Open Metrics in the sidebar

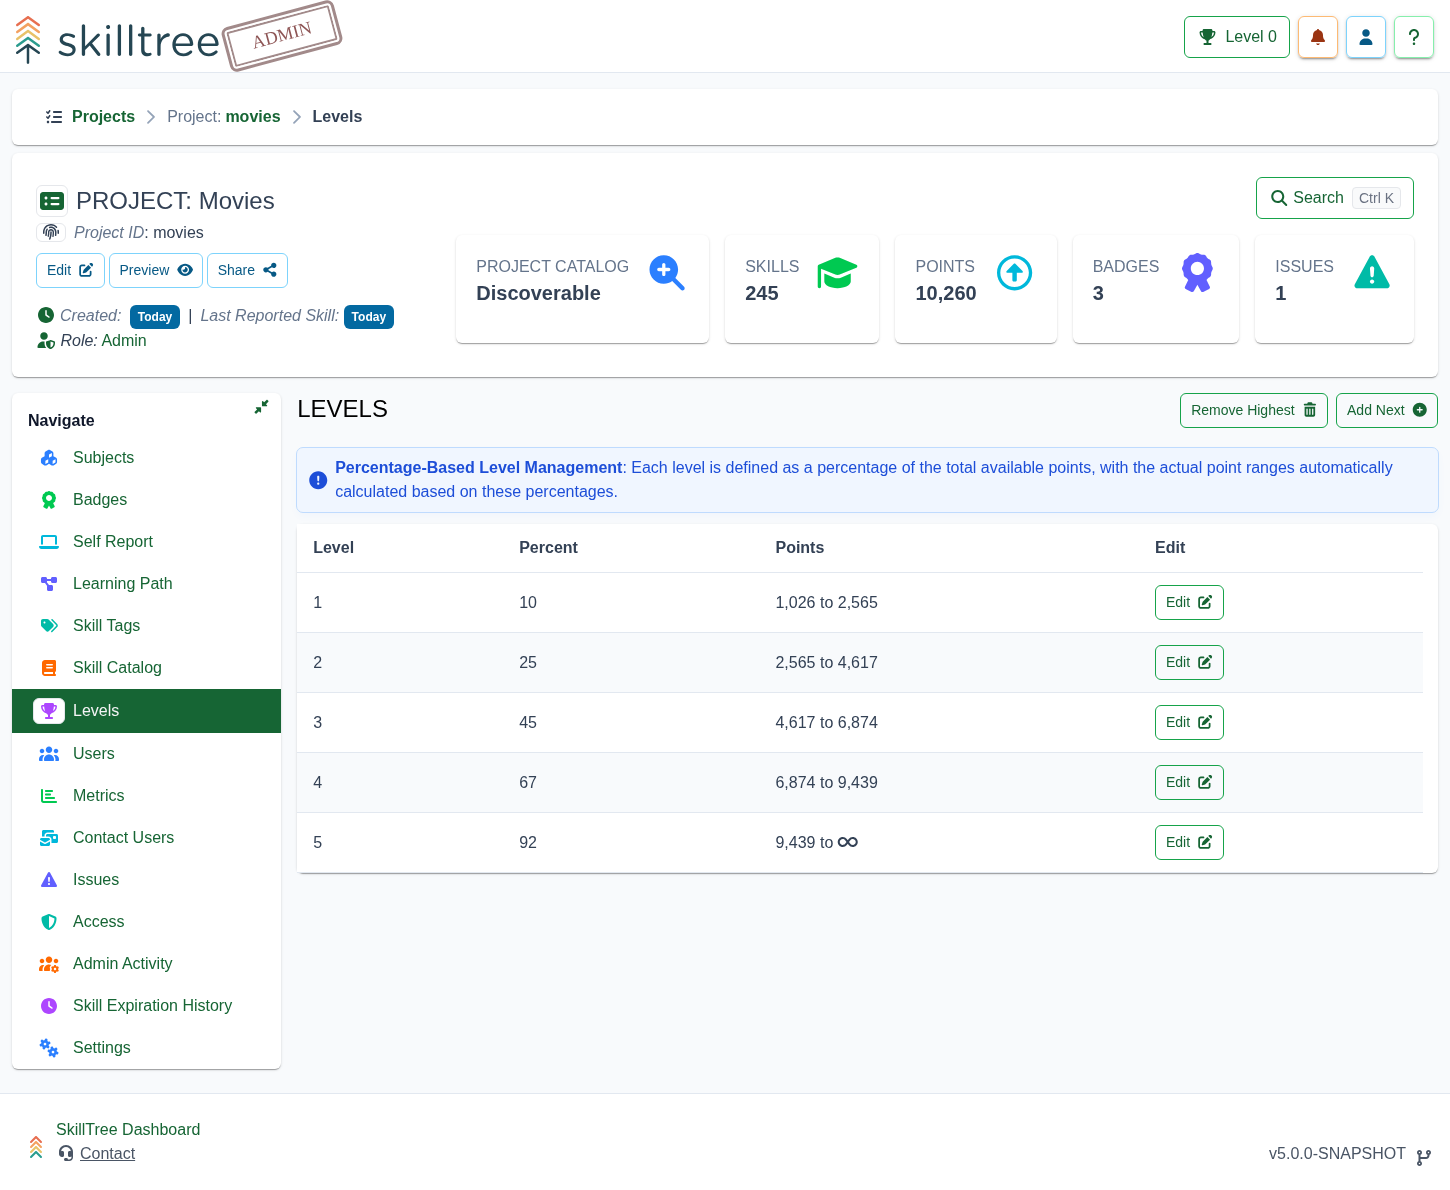[146, 796]
